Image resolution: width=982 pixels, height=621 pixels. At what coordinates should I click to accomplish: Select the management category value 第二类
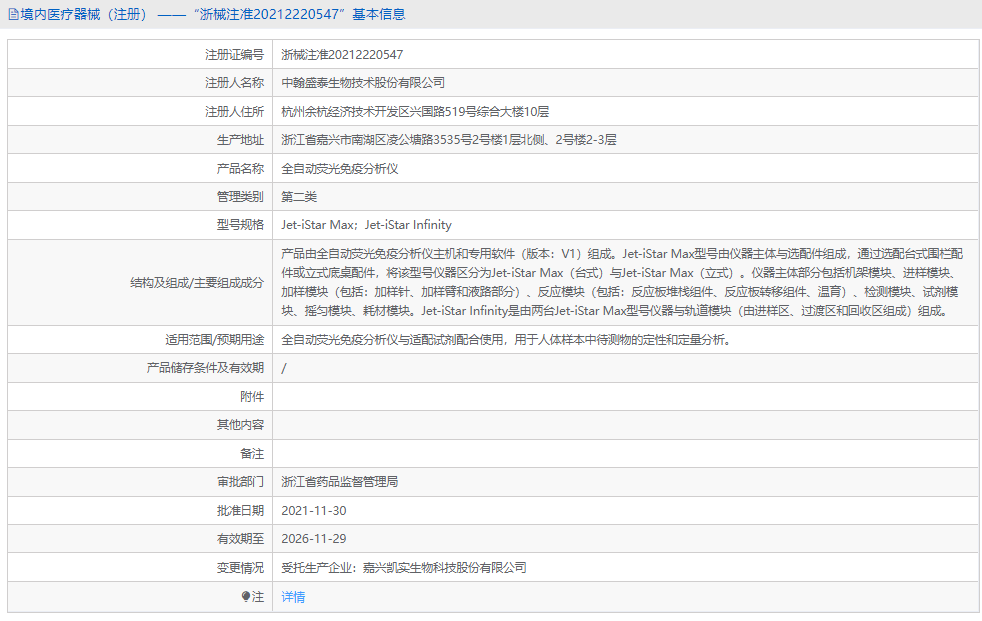tap(299, 197)
